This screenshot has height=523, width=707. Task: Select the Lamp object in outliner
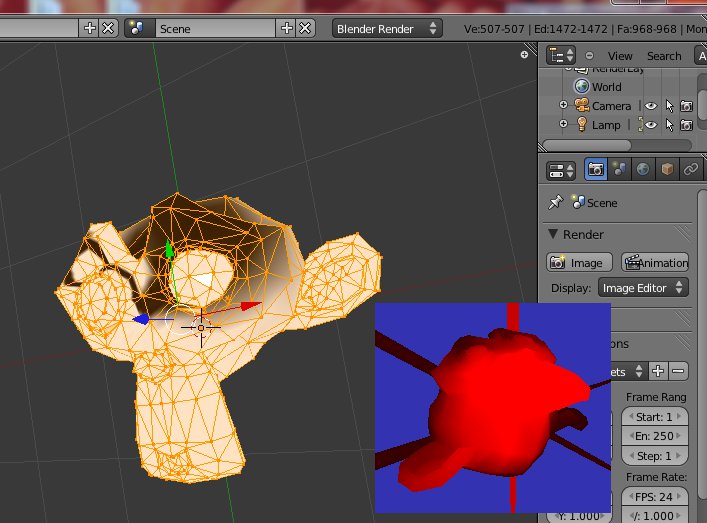[606, 125]
